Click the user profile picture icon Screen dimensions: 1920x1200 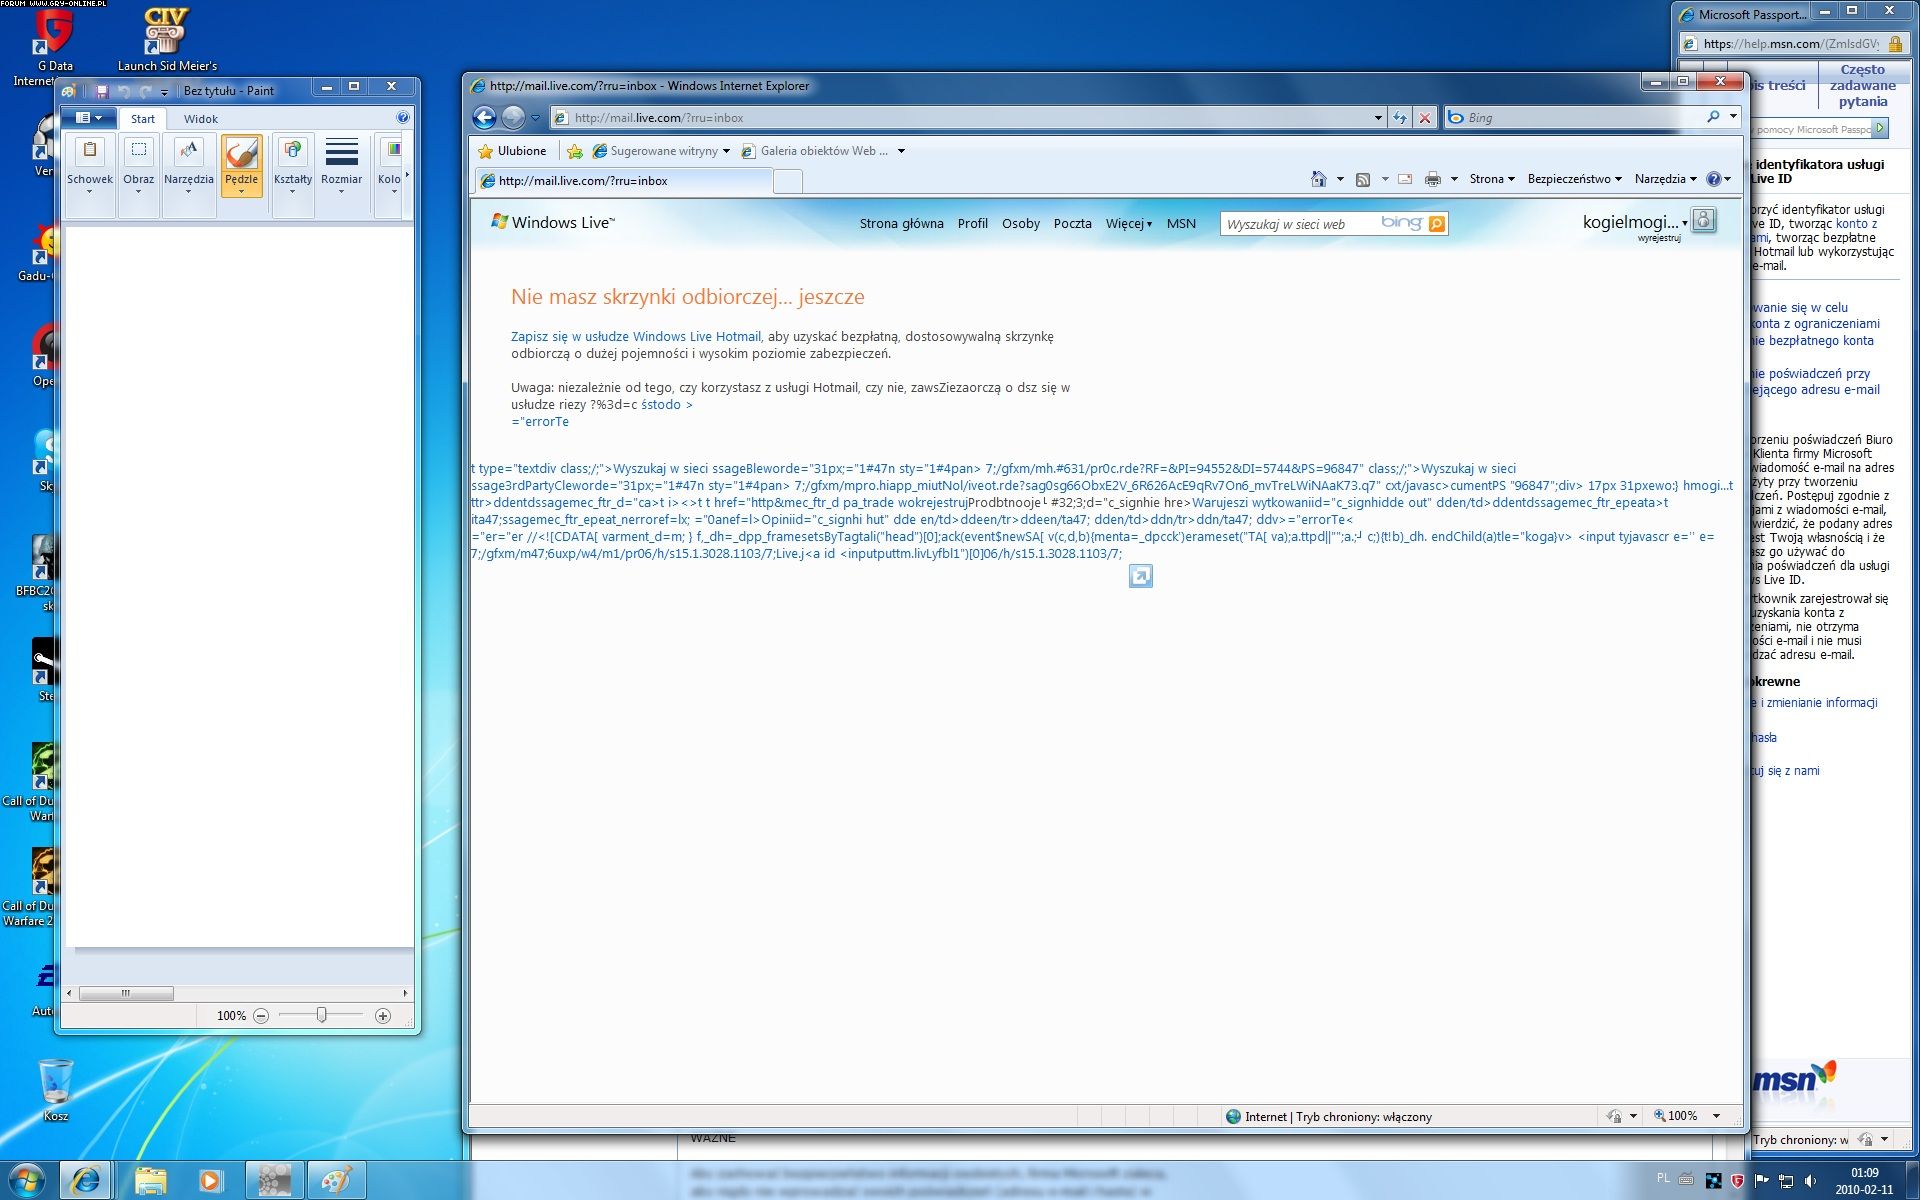point(1704,220)
